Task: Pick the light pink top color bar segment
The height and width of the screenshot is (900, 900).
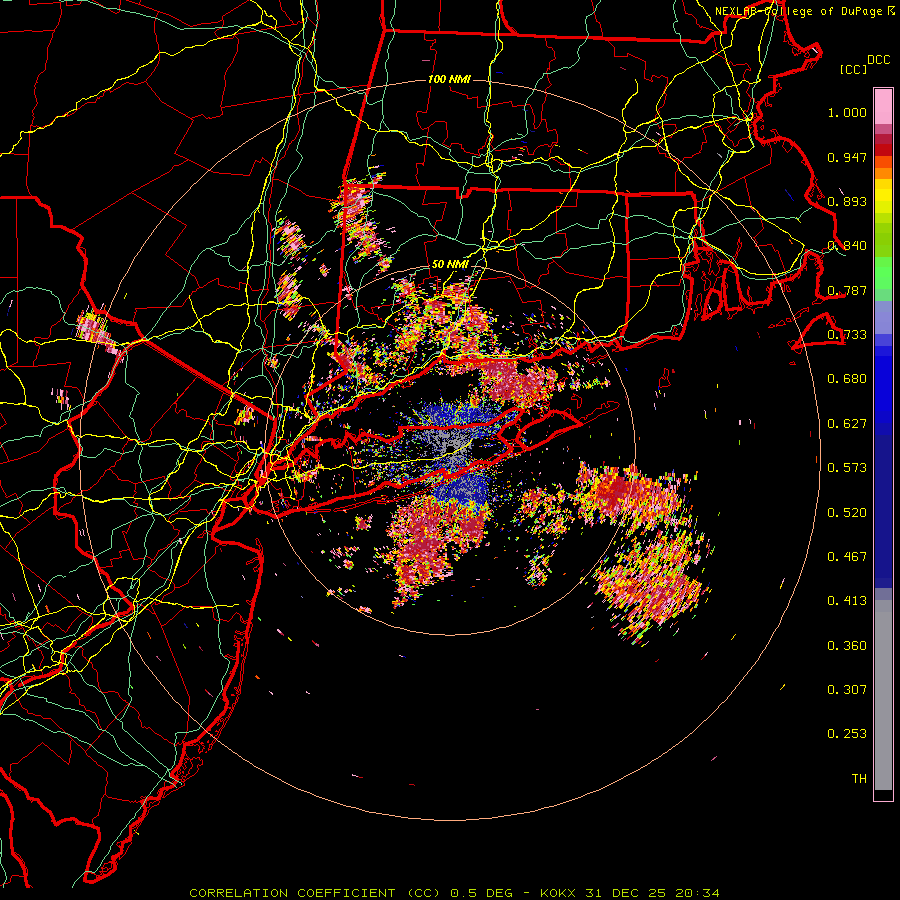Action: [x=883, y=107]
